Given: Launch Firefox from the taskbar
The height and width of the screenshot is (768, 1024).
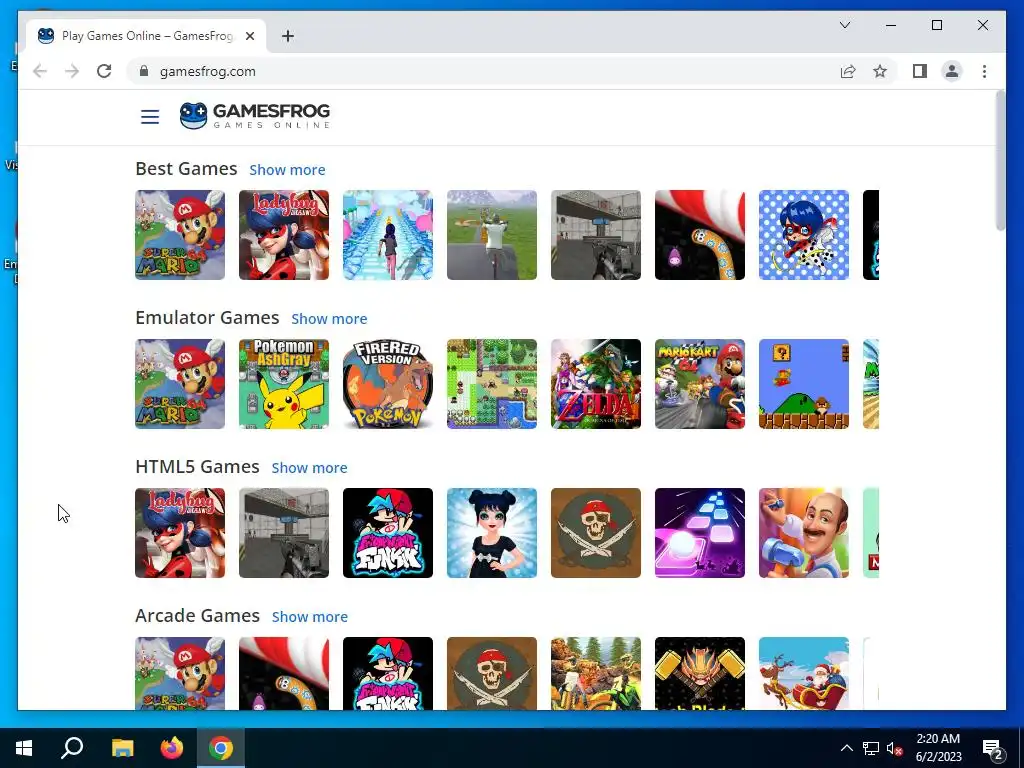Looking at the screenshot, I should click(172, 748).
